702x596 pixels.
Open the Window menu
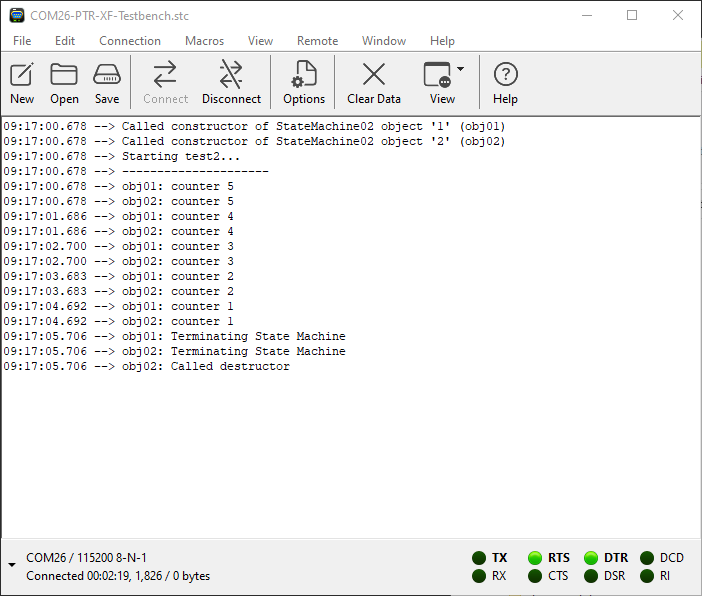coord(384,41)
